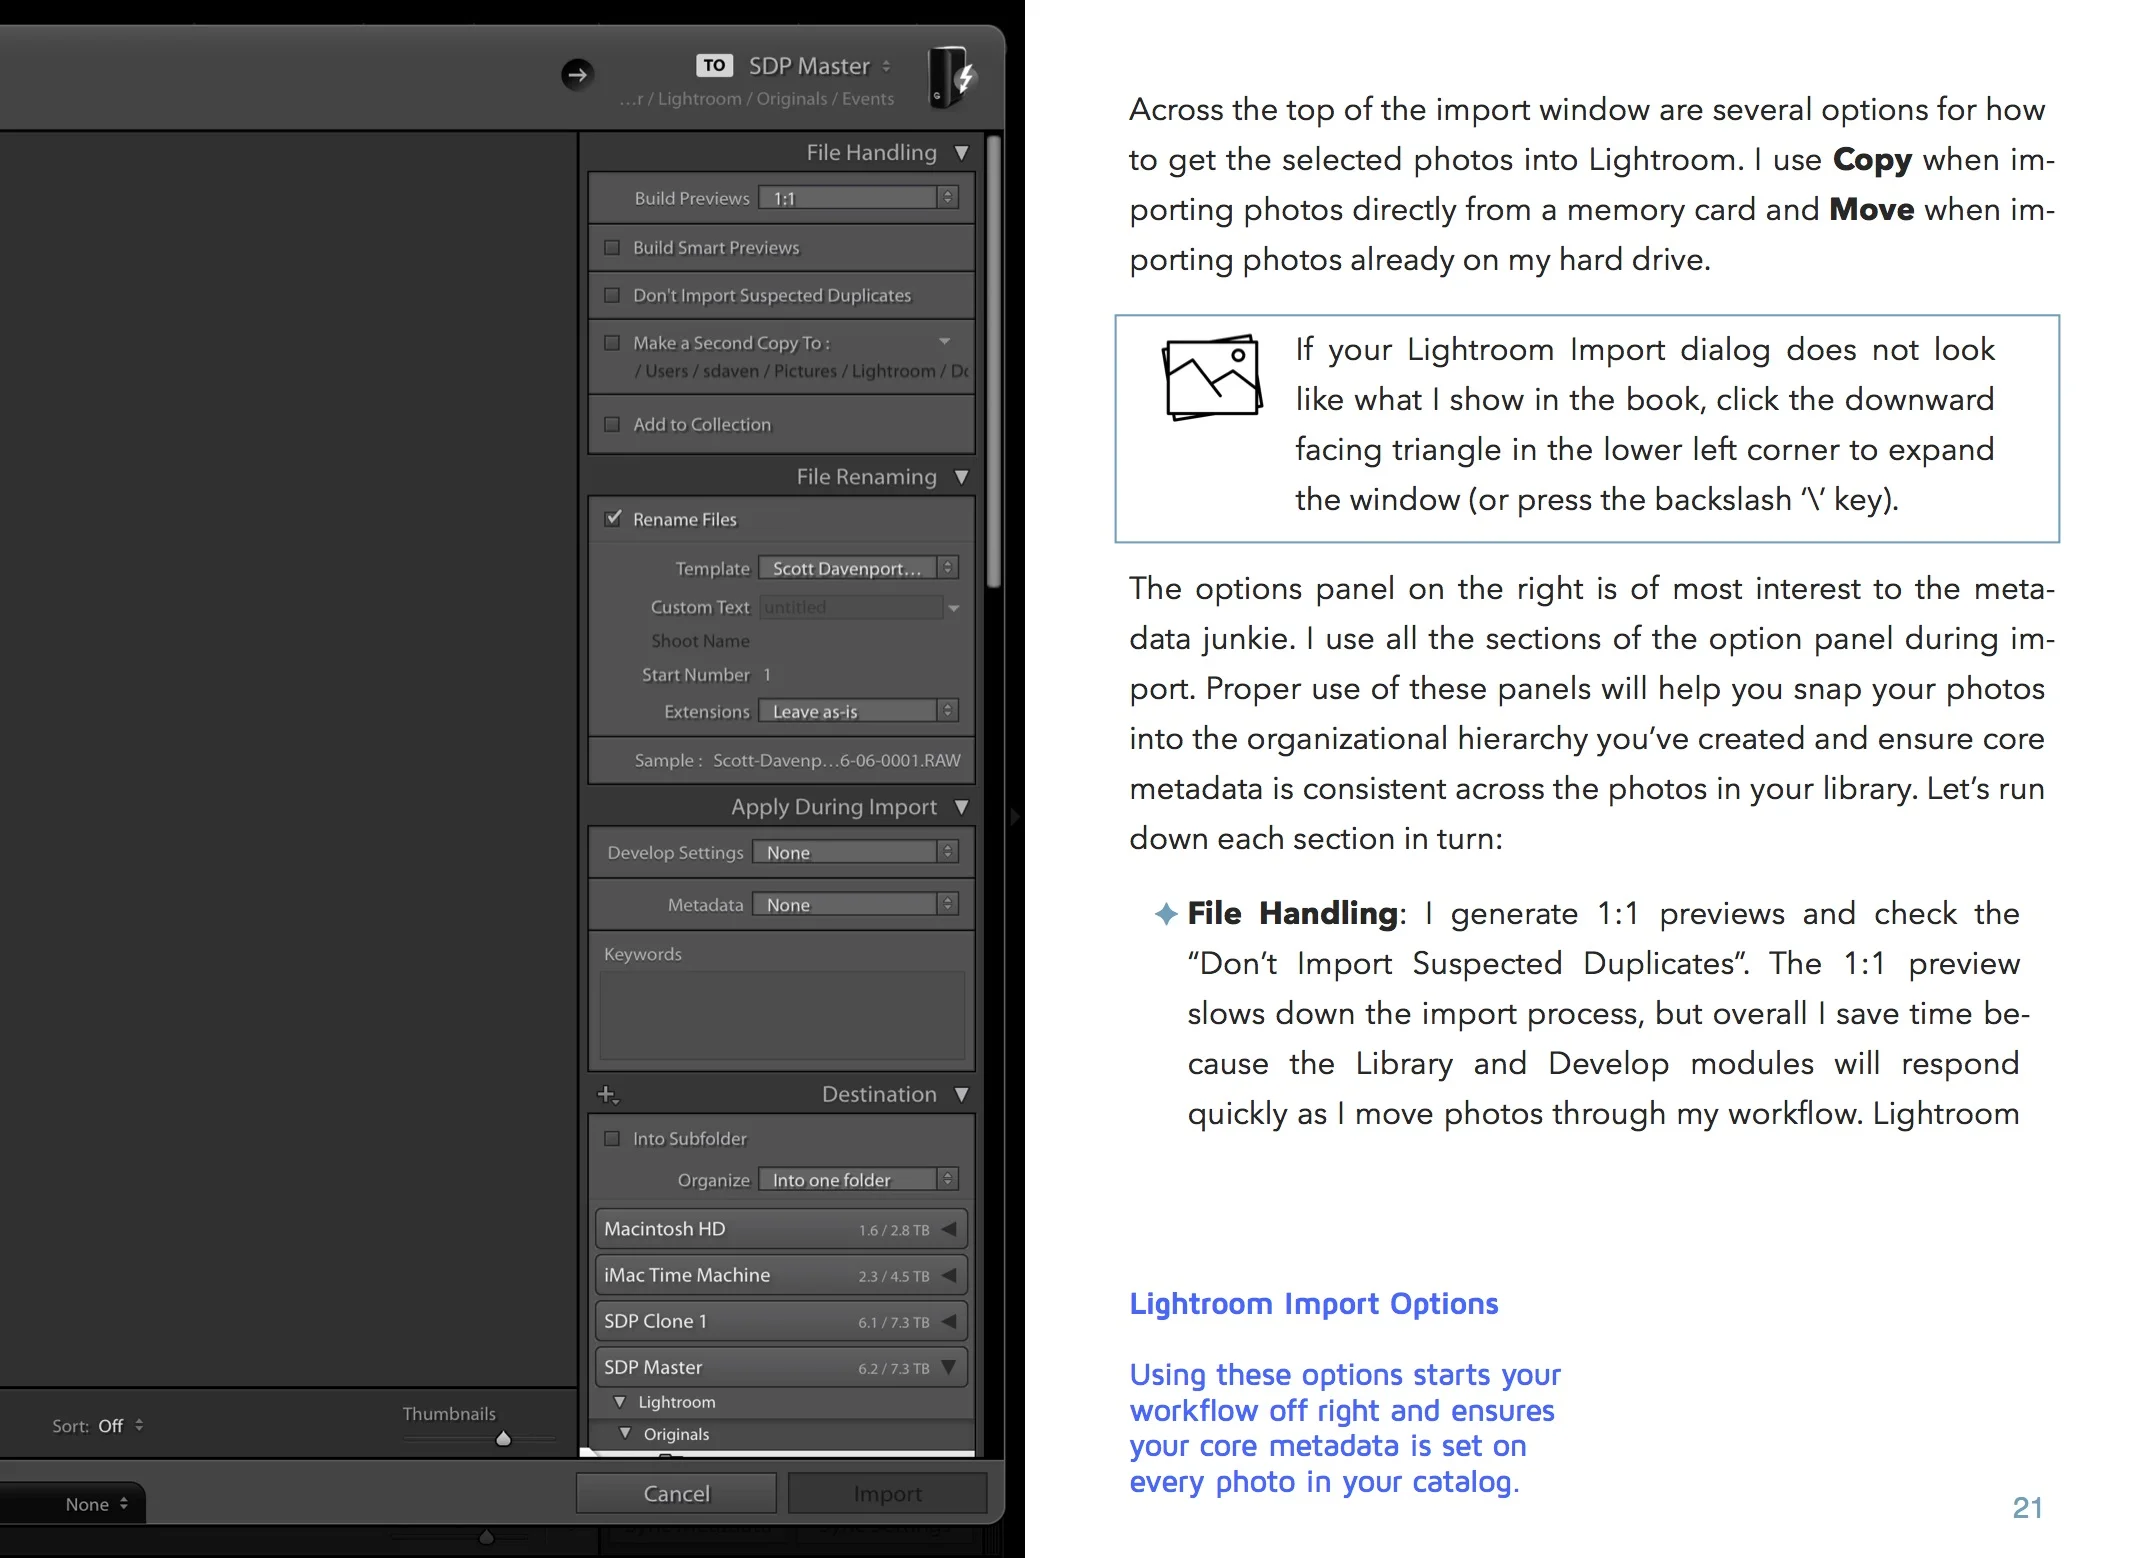Click the arrow icon before the TO destination
The height and width of the screenshot is (1558, 2133).
[x=577, y=74]
